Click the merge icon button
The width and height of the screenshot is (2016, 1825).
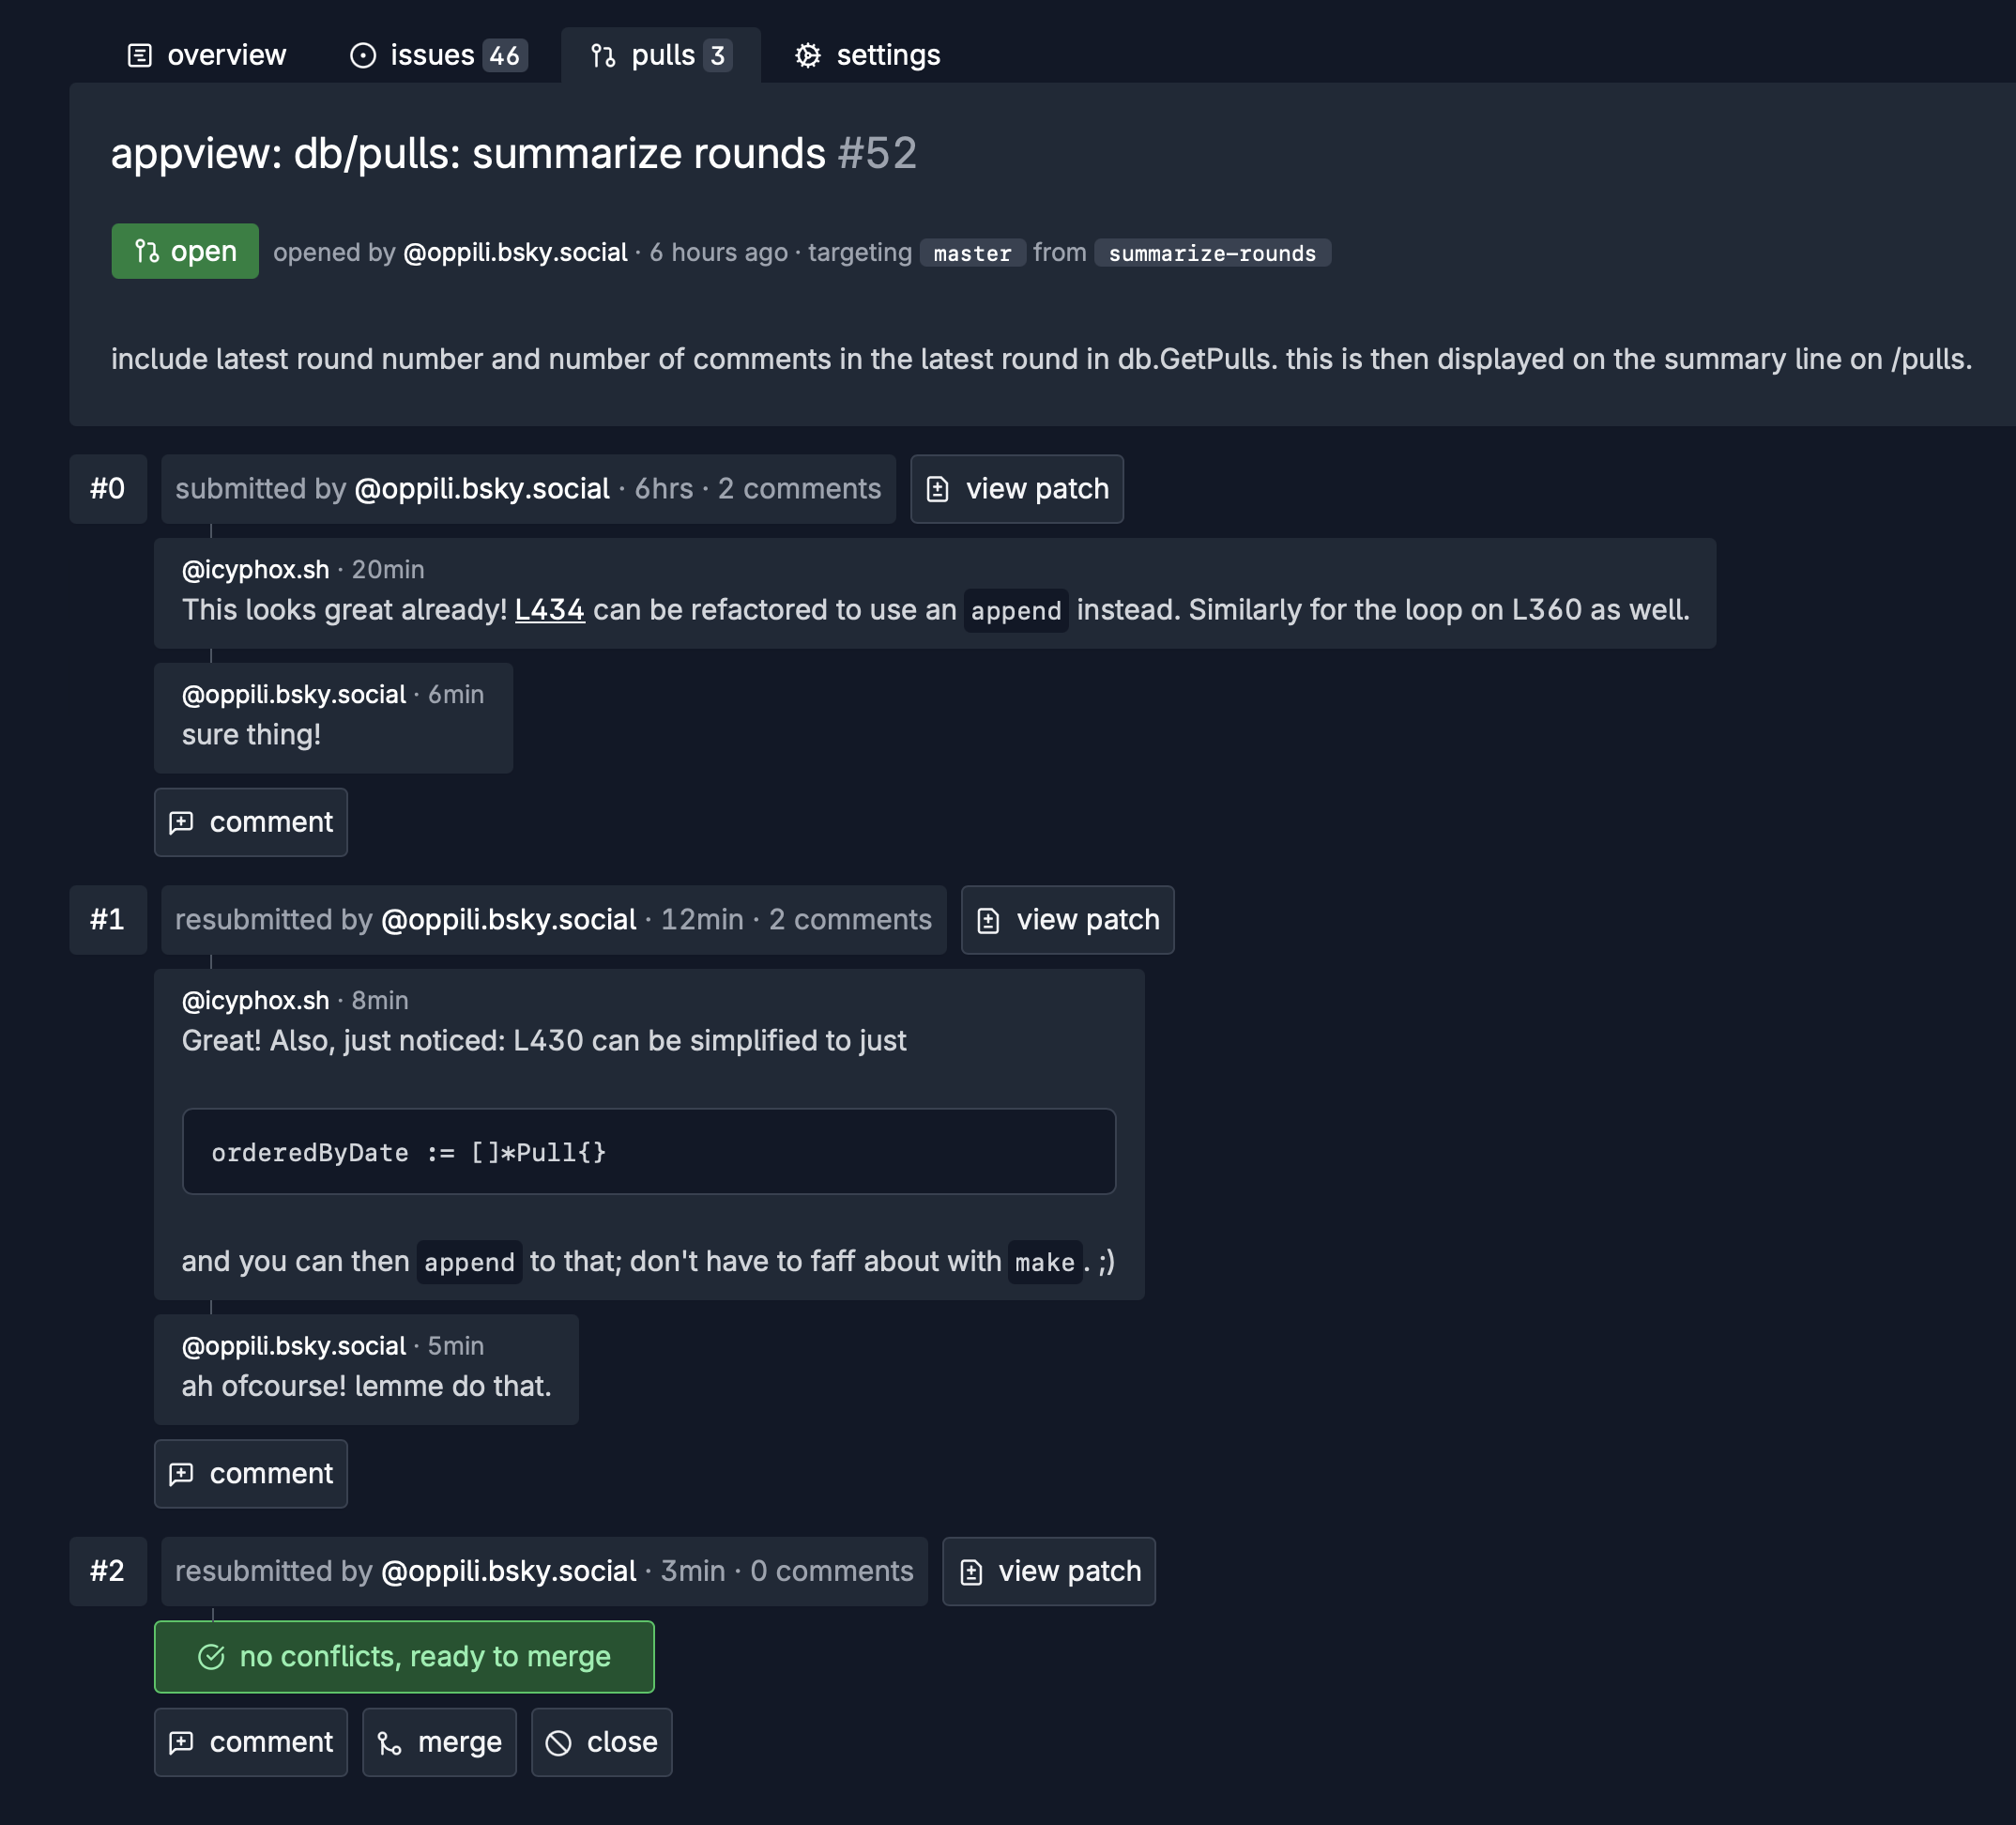(390, 1743)
